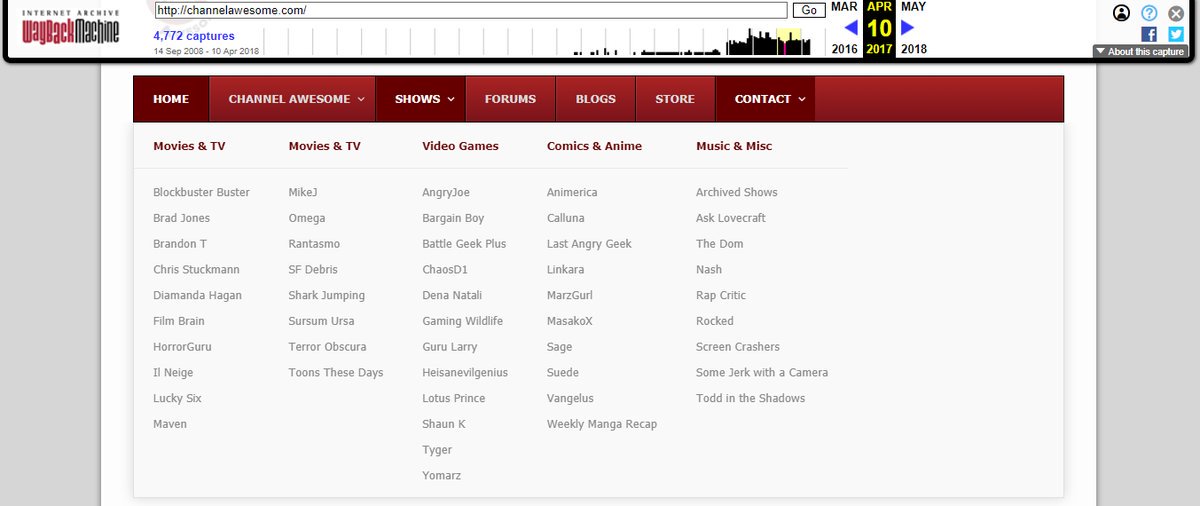Open Linkara show page
This screenshot has width=1200, height=506.
[567, 270]
